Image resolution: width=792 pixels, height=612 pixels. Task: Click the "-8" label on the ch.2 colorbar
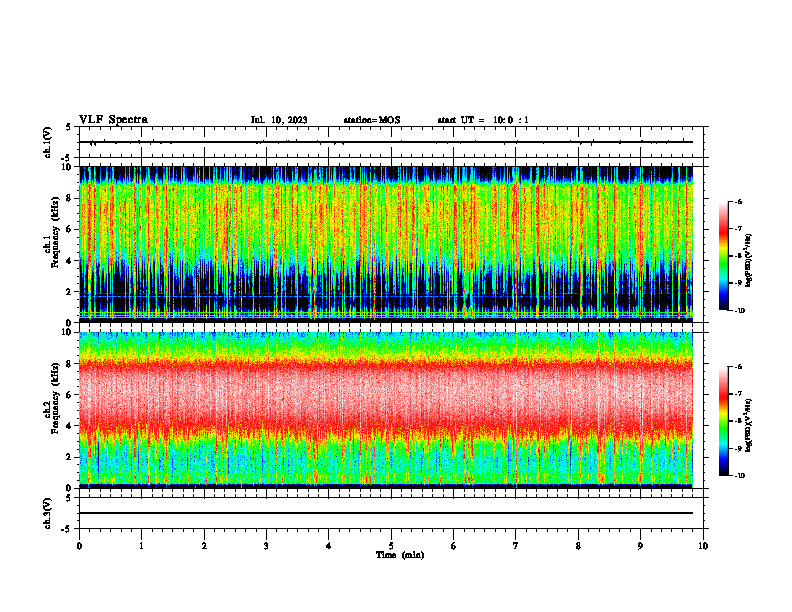coord(739,421)
